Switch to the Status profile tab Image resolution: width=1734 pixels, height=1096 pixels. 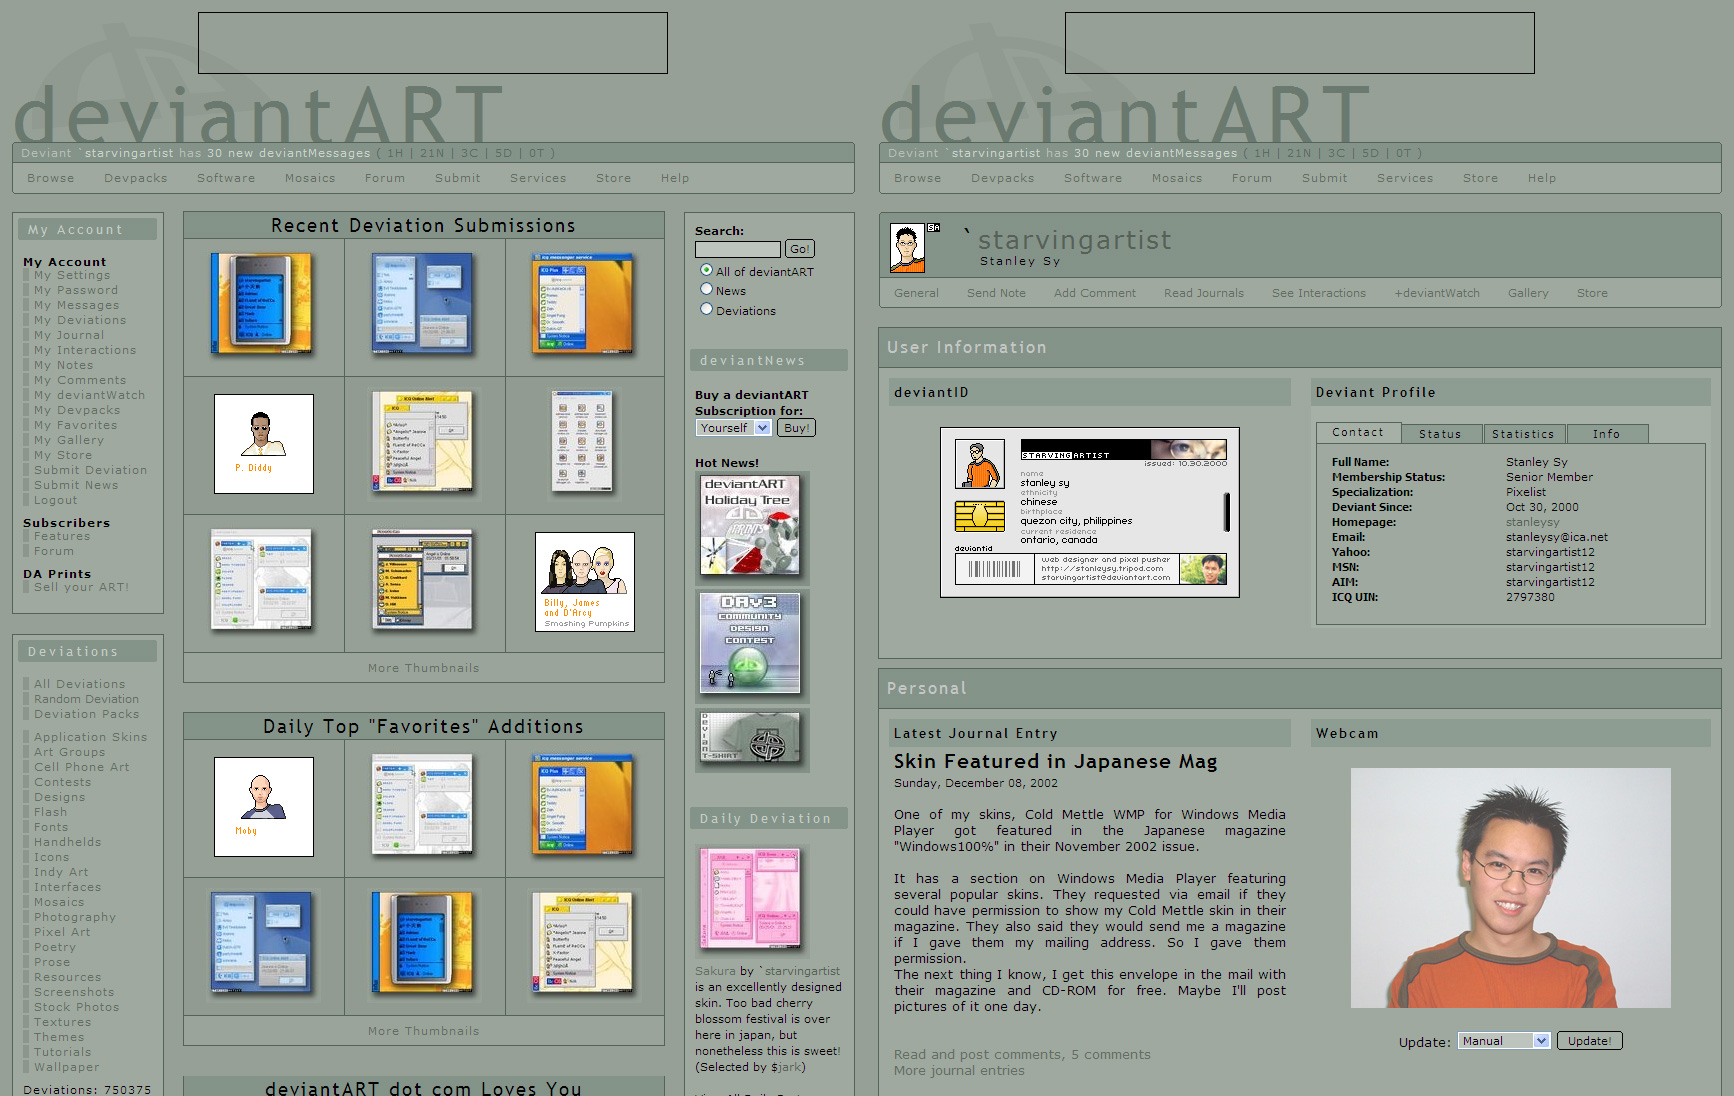click(x=1440, y=434)
